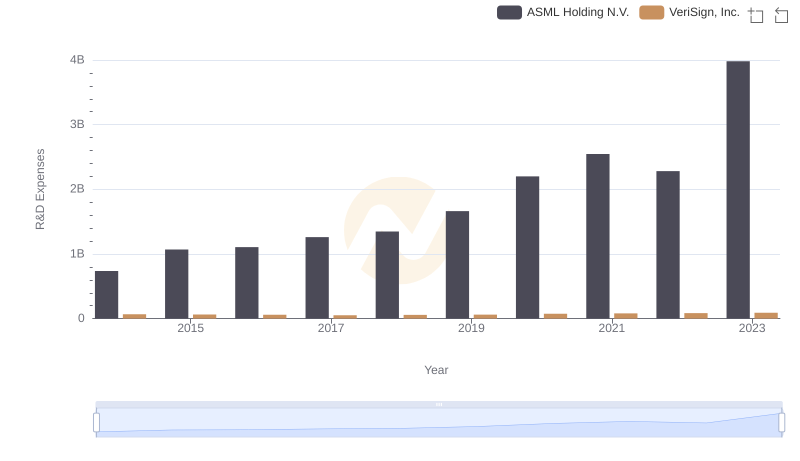
Task: Click the zoom reset back-arrow icon
Action: tap(781, 15)
